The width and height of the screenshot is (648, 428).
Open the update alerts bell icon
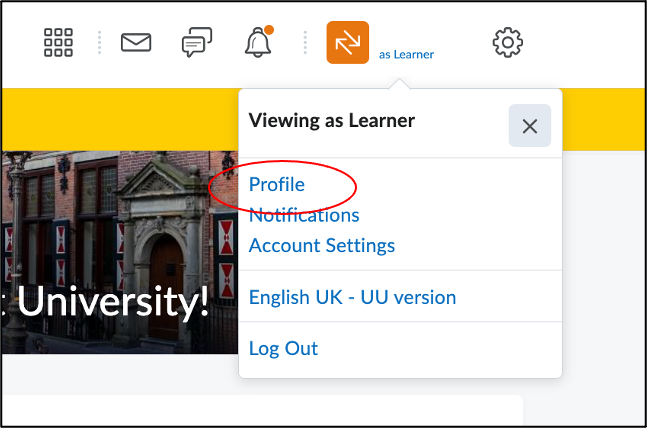point(258,43)
